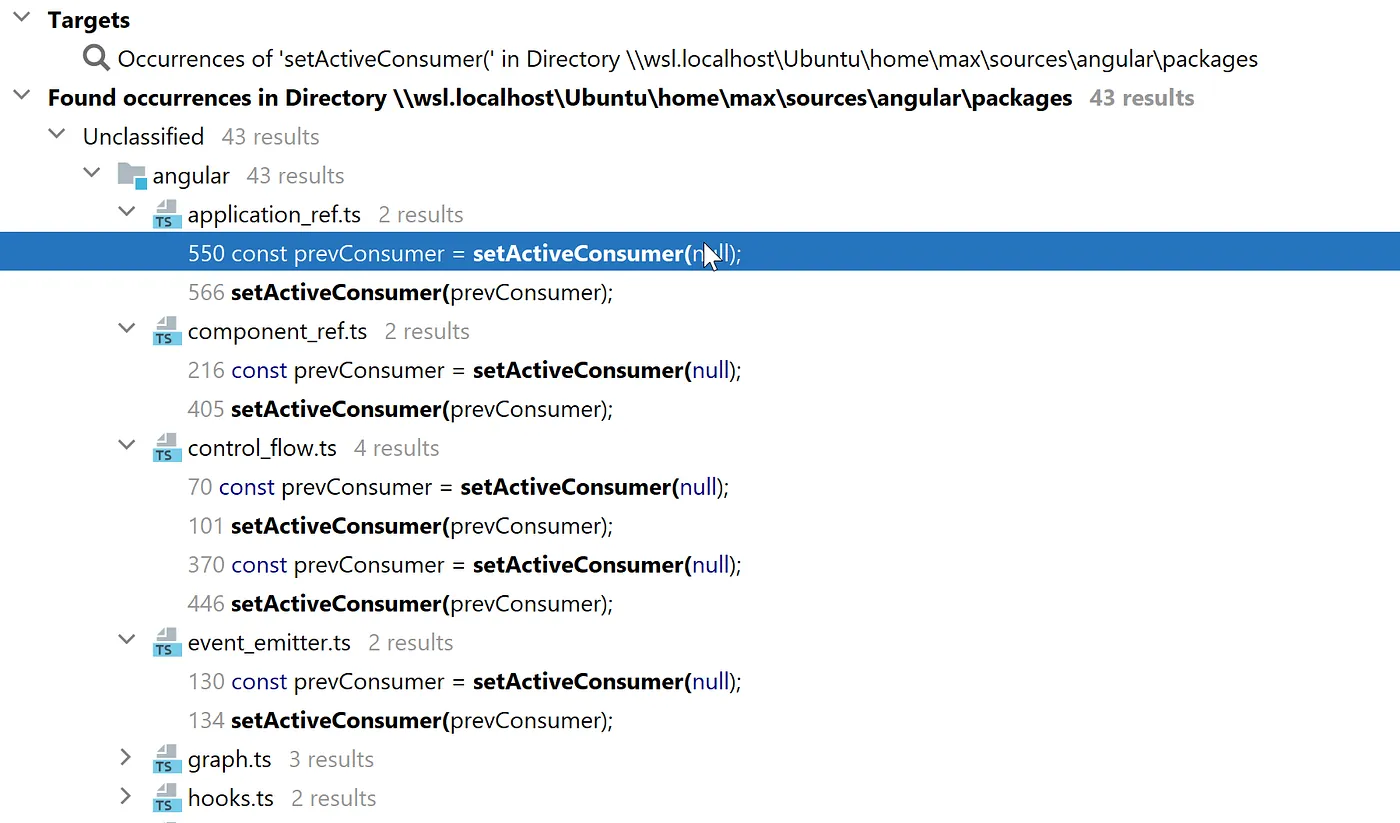
Task: Collapse control_flow.ts results
Action: [126, 446]
